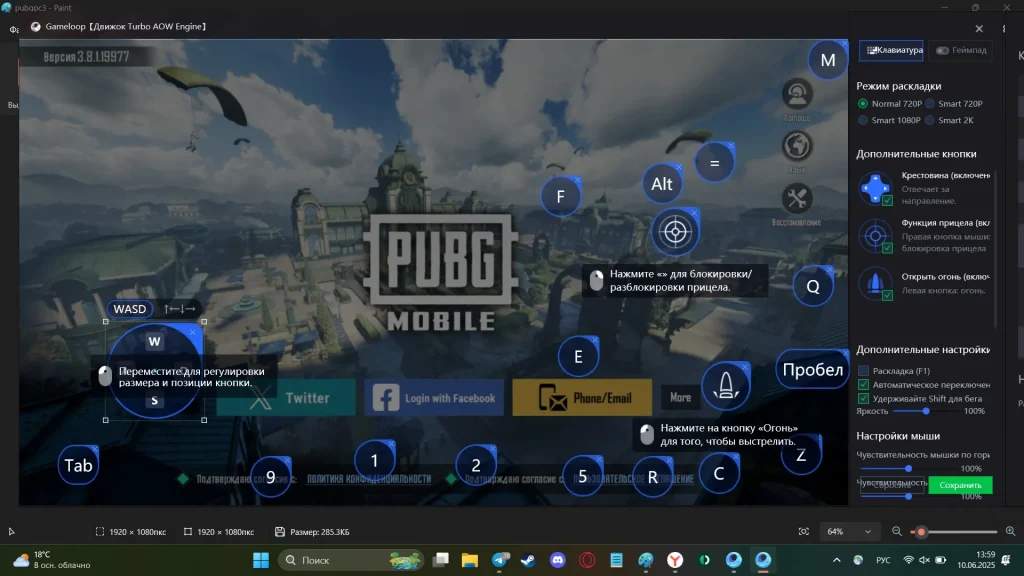Click the Крестовина D-pad icon

[875, 188]
